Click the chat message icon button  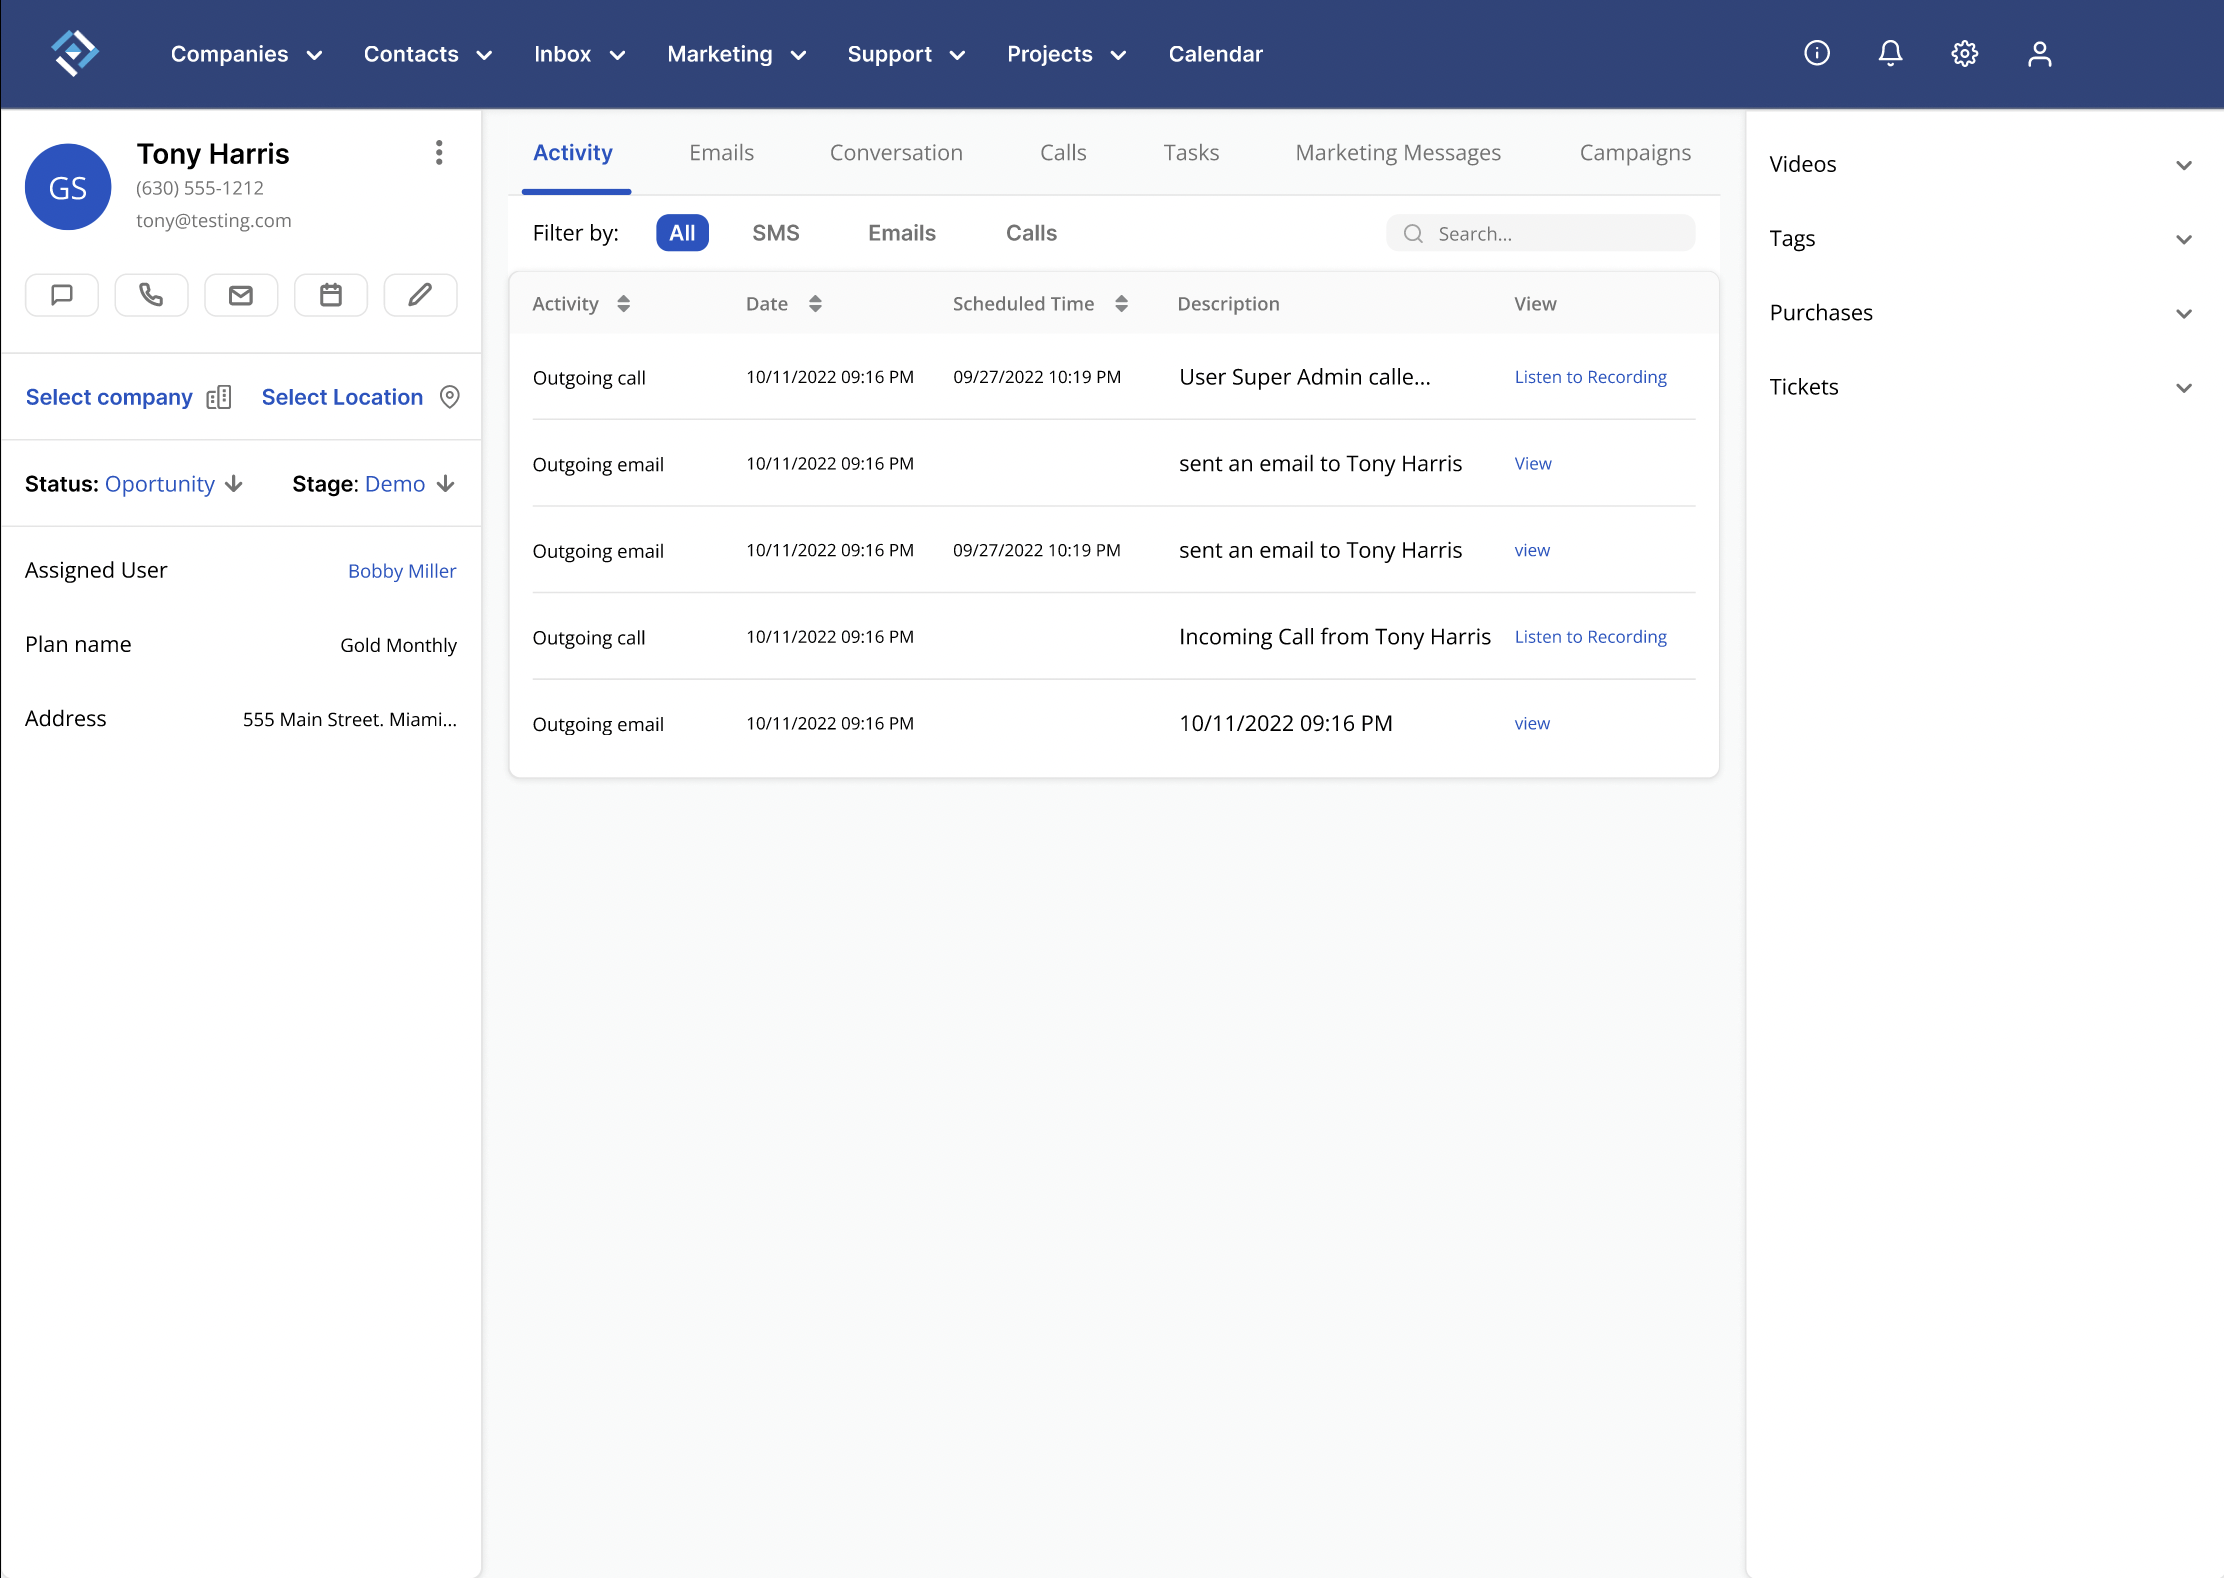[62, 295]
